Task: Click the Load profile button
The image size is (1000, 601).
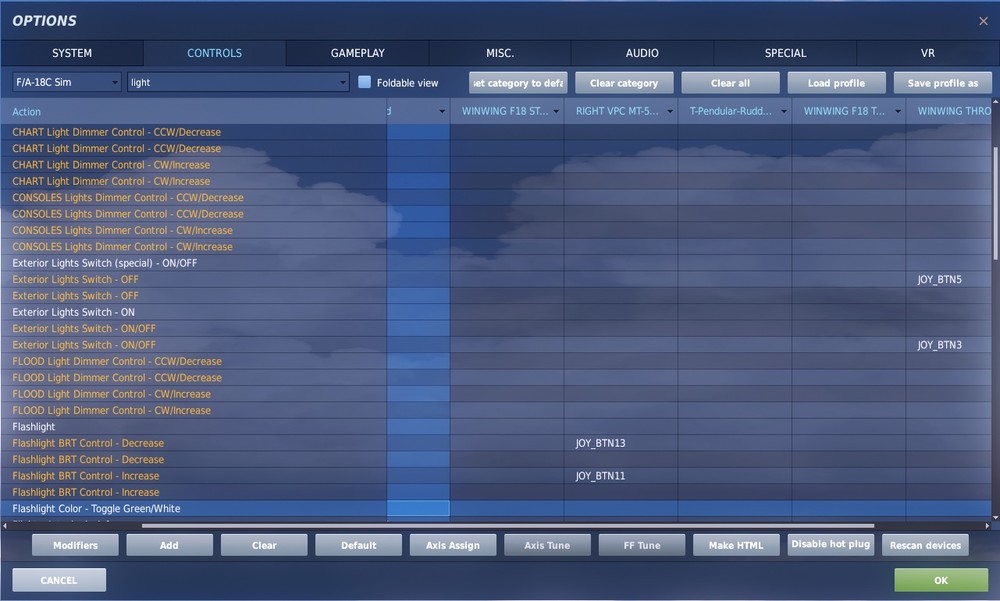Action: (x=836, y=83)
